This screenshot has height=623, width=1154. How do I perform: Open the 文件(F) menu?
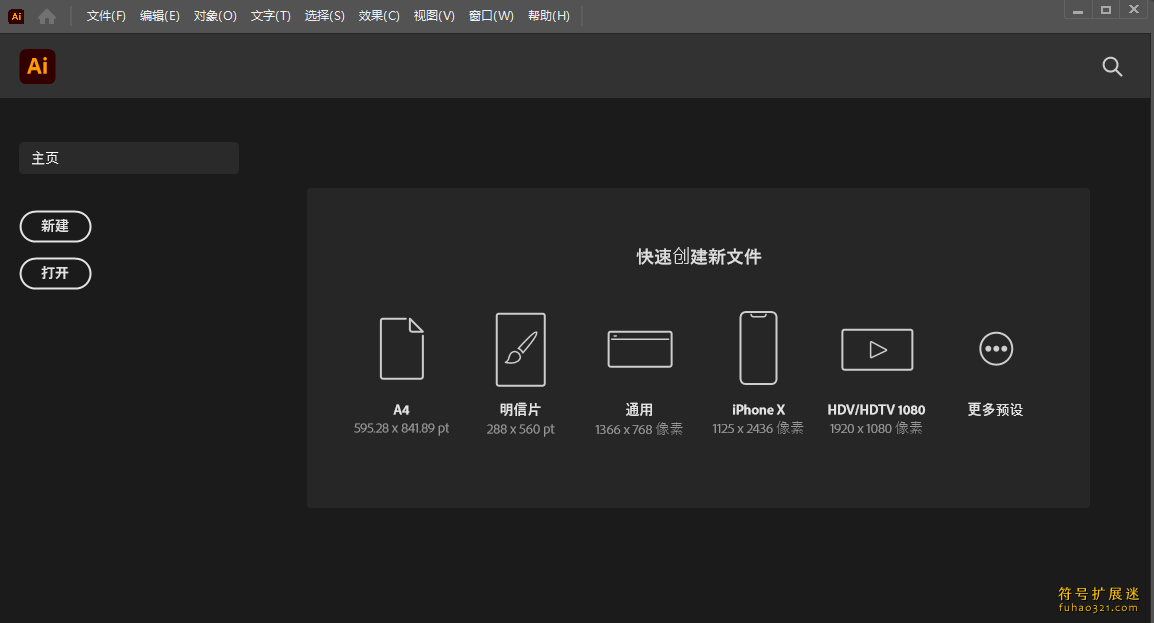point(106,16)
